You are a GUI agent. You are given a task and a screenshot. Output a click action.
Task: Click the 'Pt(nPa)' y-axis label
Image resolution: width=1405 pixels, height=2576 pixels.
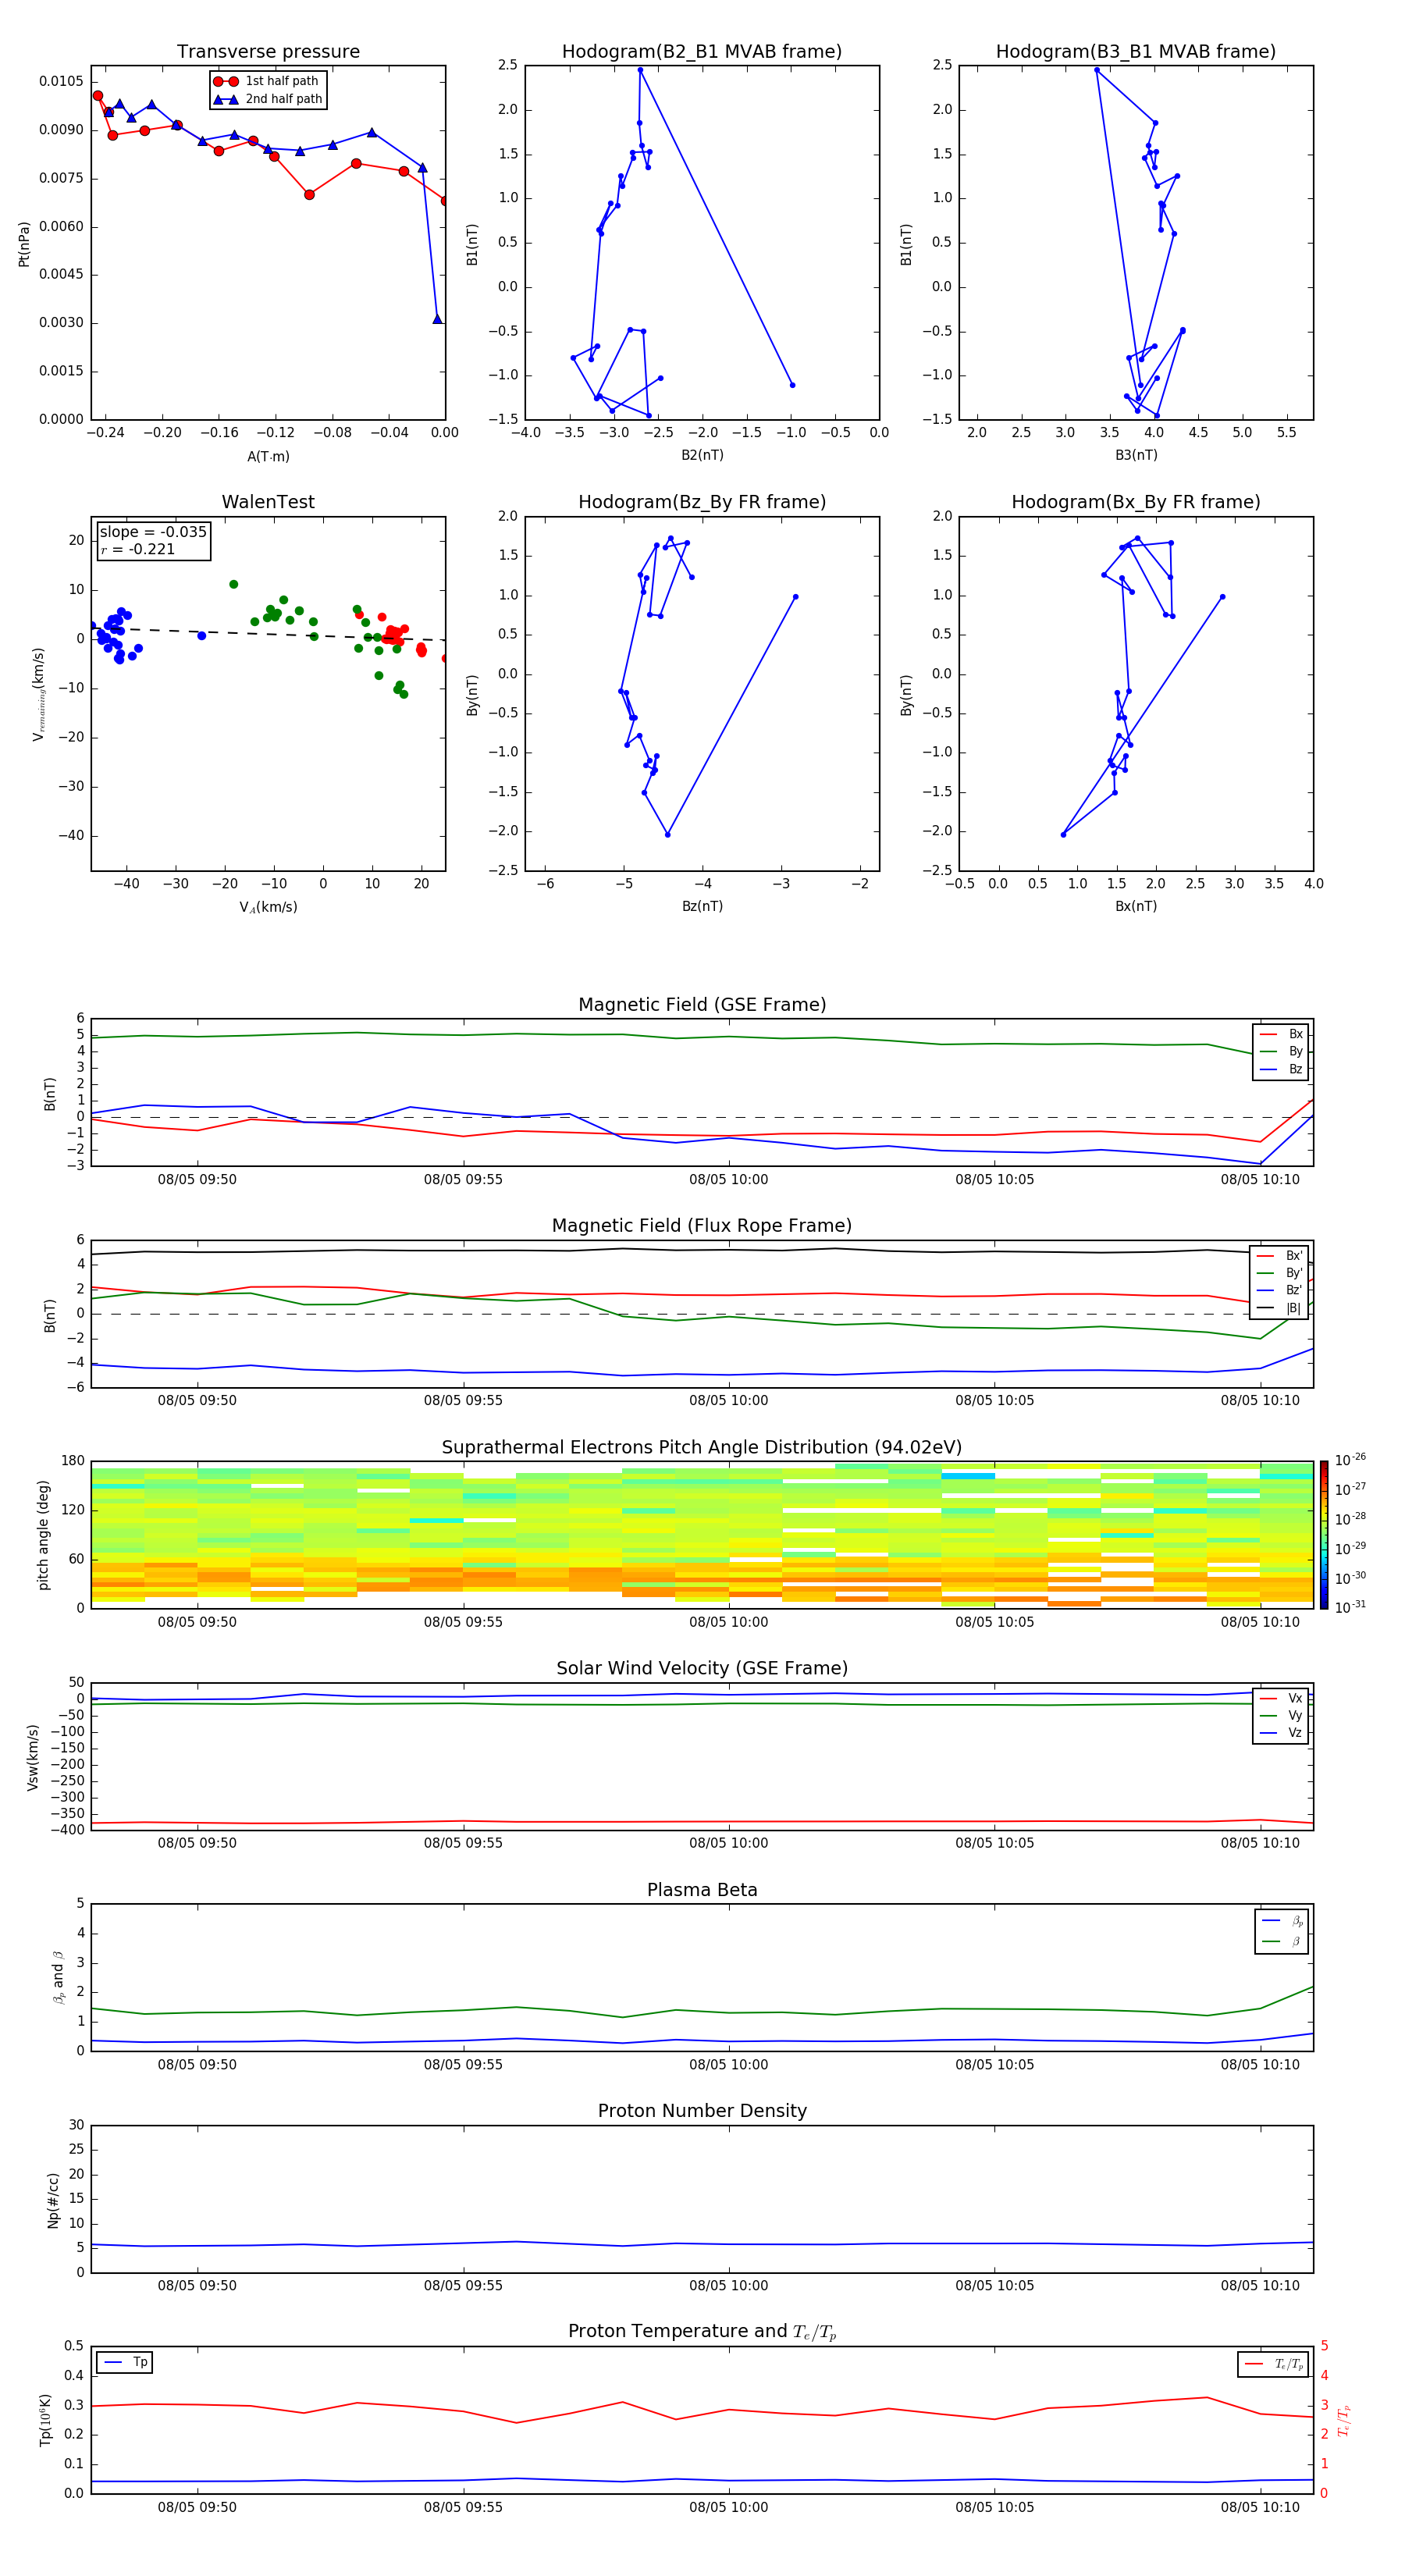click(24, 243)
